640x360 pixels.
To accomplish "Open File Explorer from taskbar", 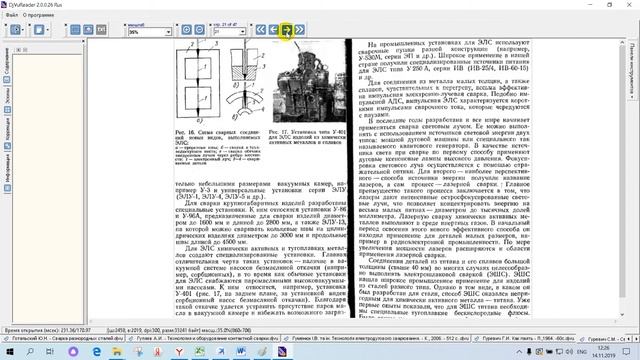I will (x=117, y=351).
